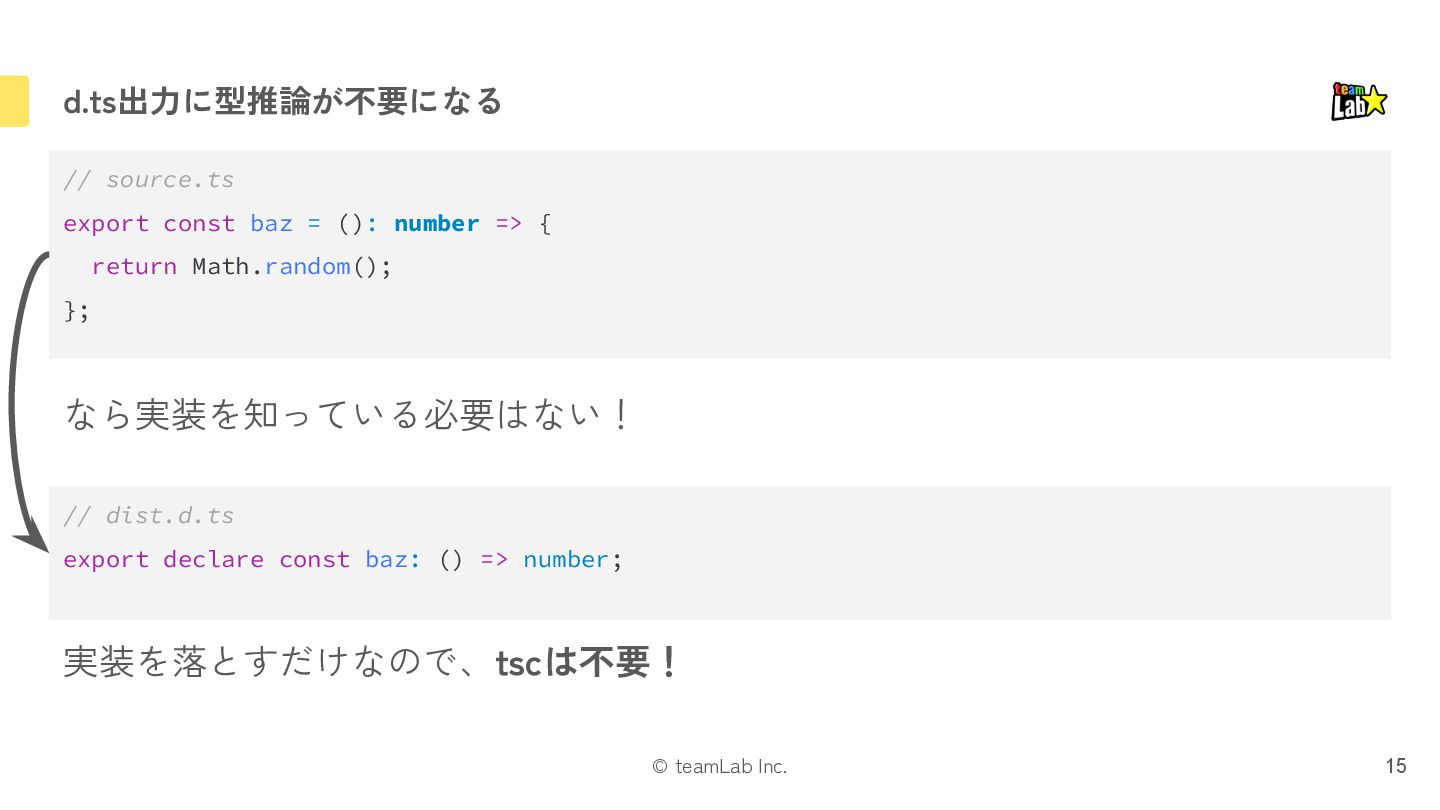The image size is (1440, 810).
Task: Click the sentence "なら実装を知っている必要はない！"
Action: 348,414
